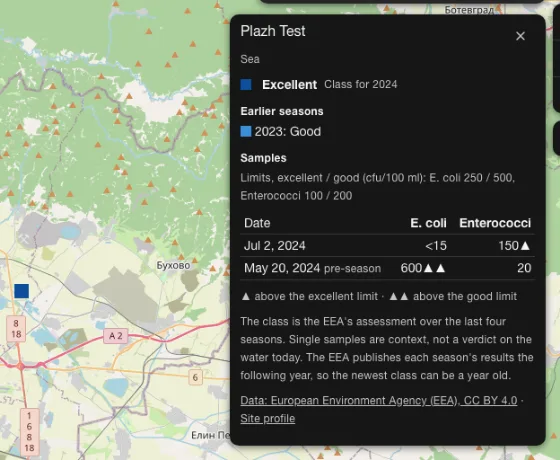Screen dimensions: 560x460
Task: Click the Бухово town label on map
Action: point(173,265)
